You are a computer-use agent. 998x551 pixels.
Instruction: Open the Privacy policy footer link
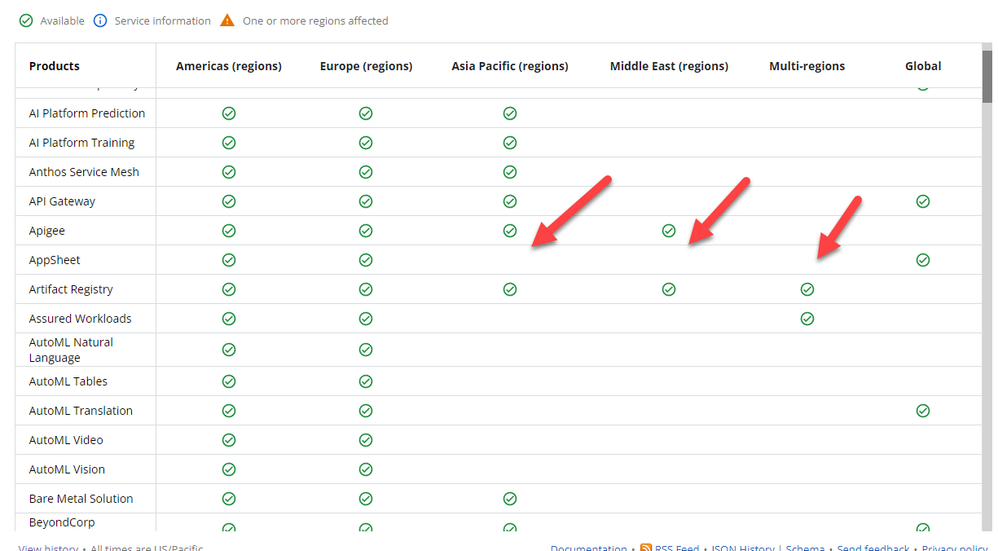tap(954, 547)
